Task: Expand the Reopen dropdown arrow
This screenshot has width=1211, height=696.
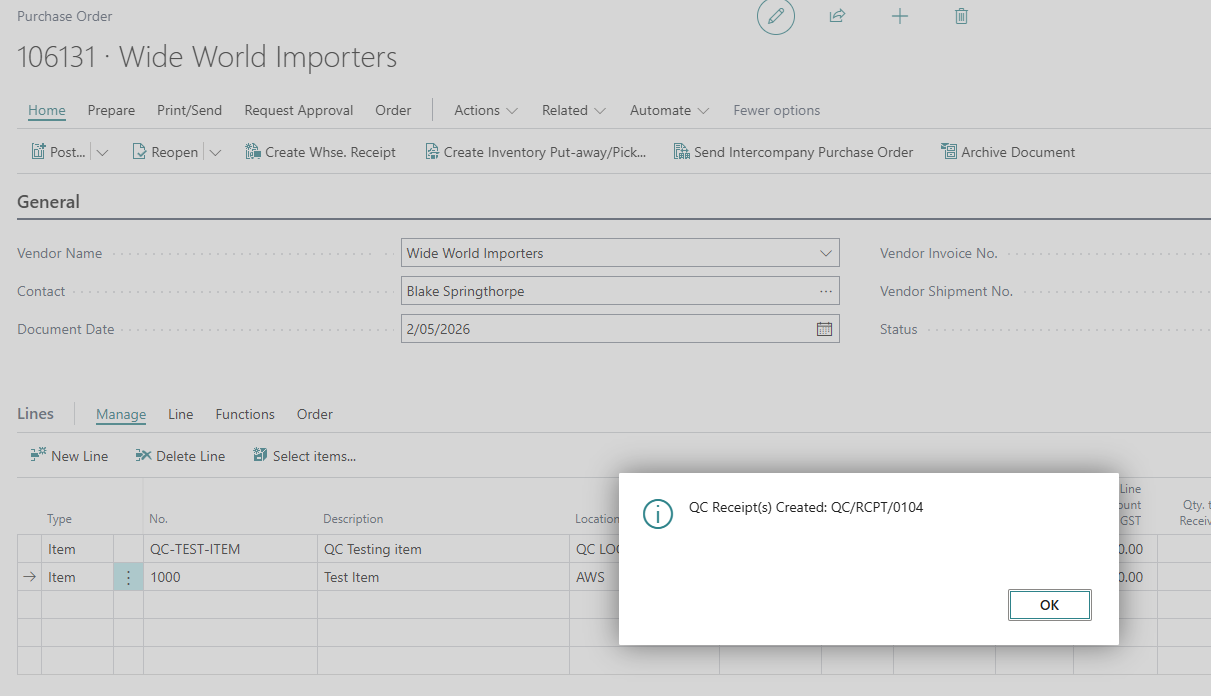Action: click(215, 152)
